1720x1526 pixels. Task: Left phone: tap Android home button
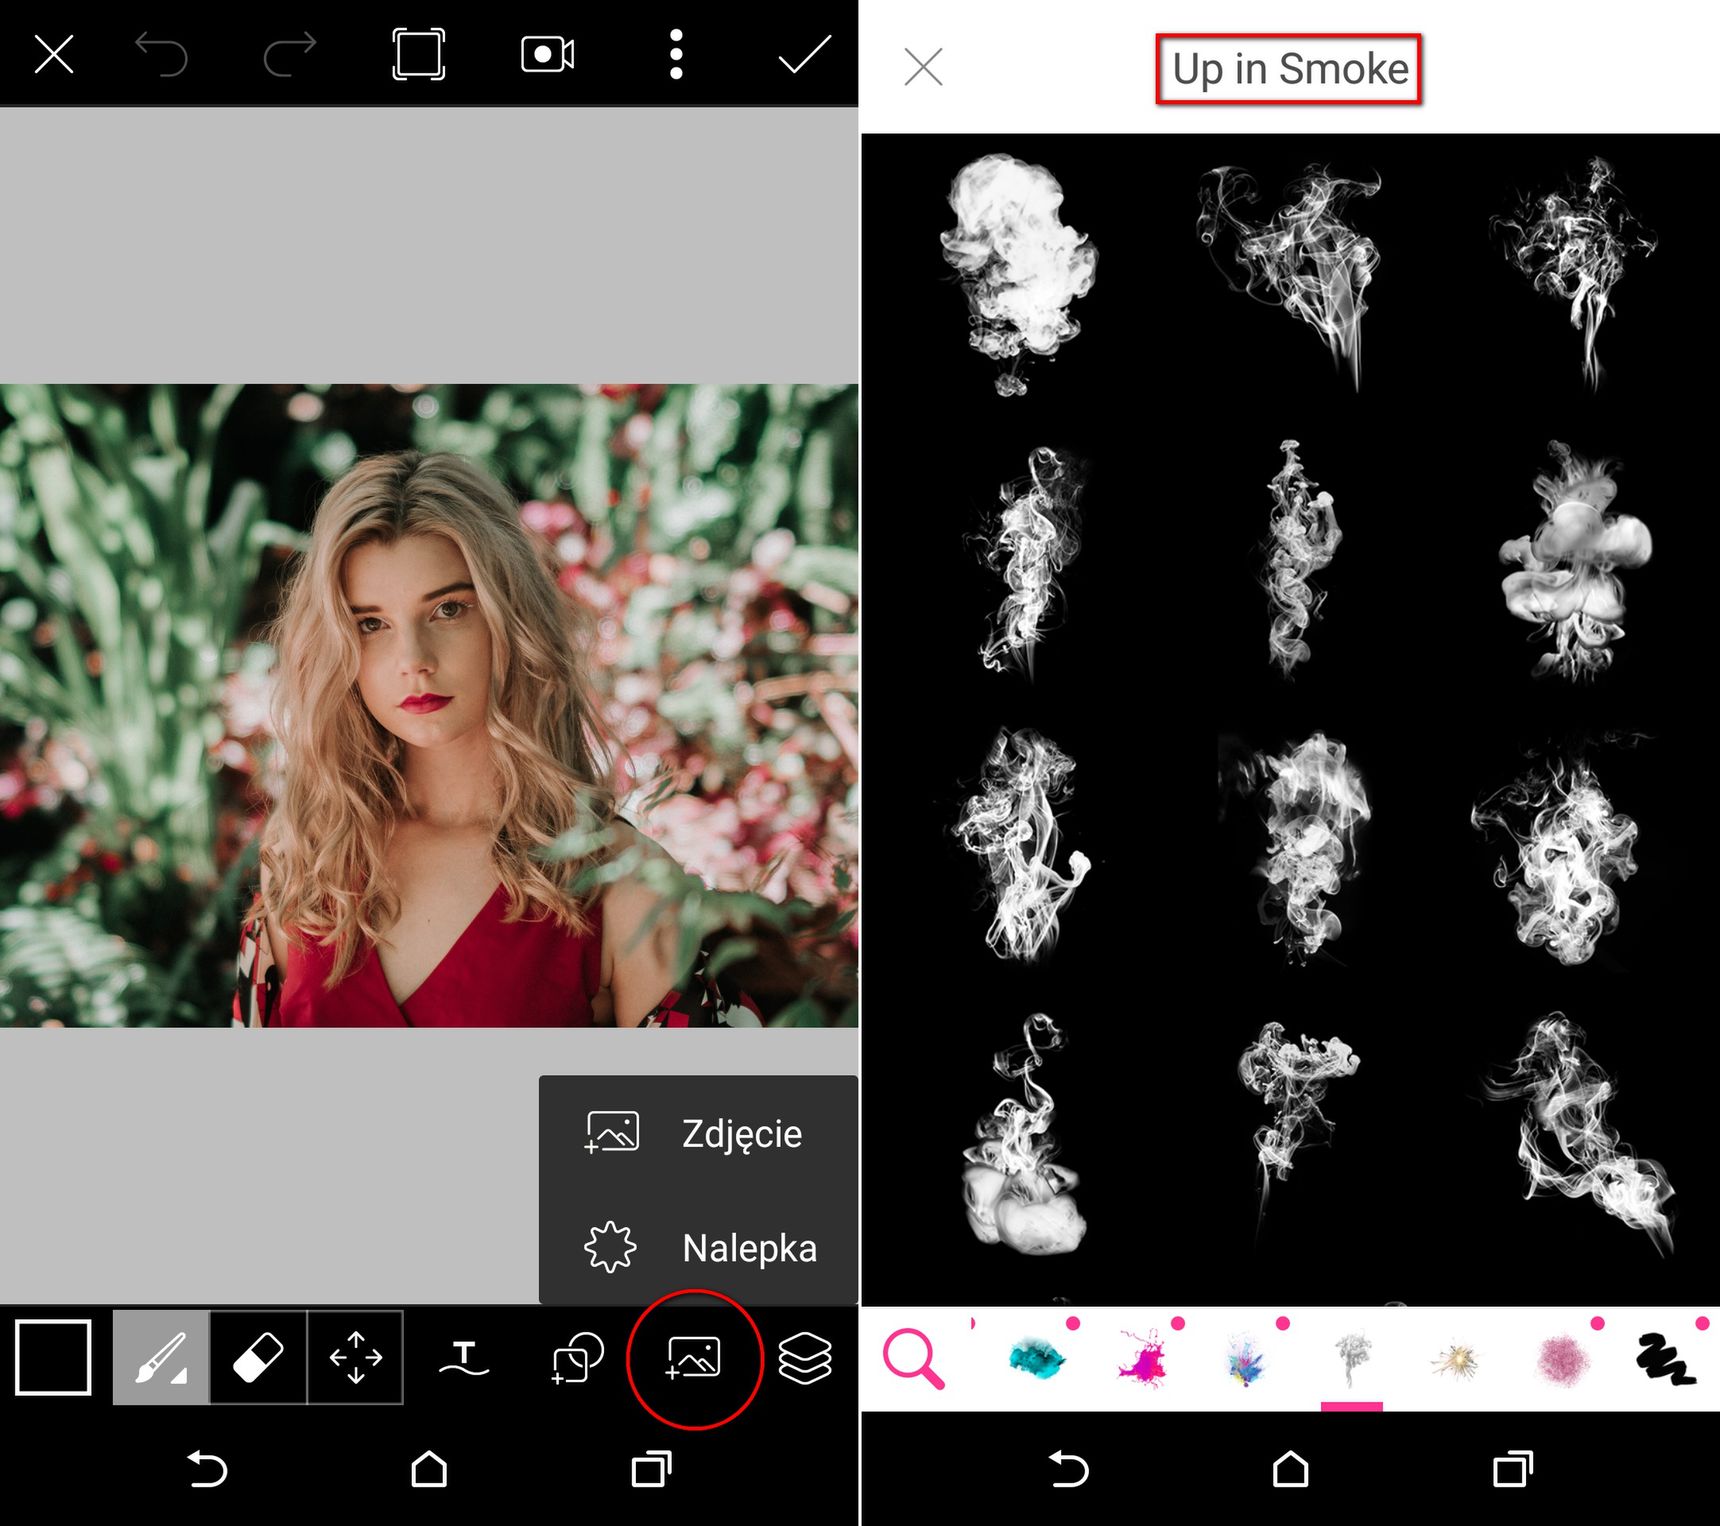[x=429, y=1469]
